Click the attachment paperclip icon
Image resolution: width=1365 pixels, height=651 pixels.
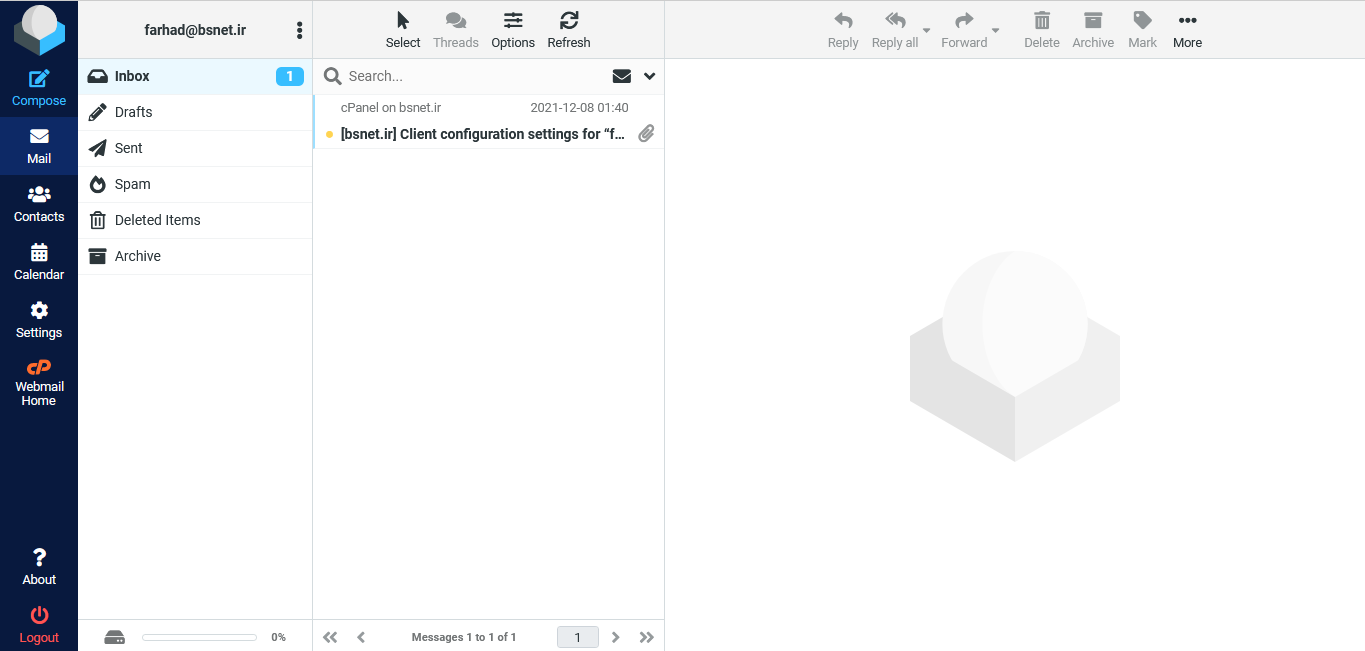tap(647, 133)
